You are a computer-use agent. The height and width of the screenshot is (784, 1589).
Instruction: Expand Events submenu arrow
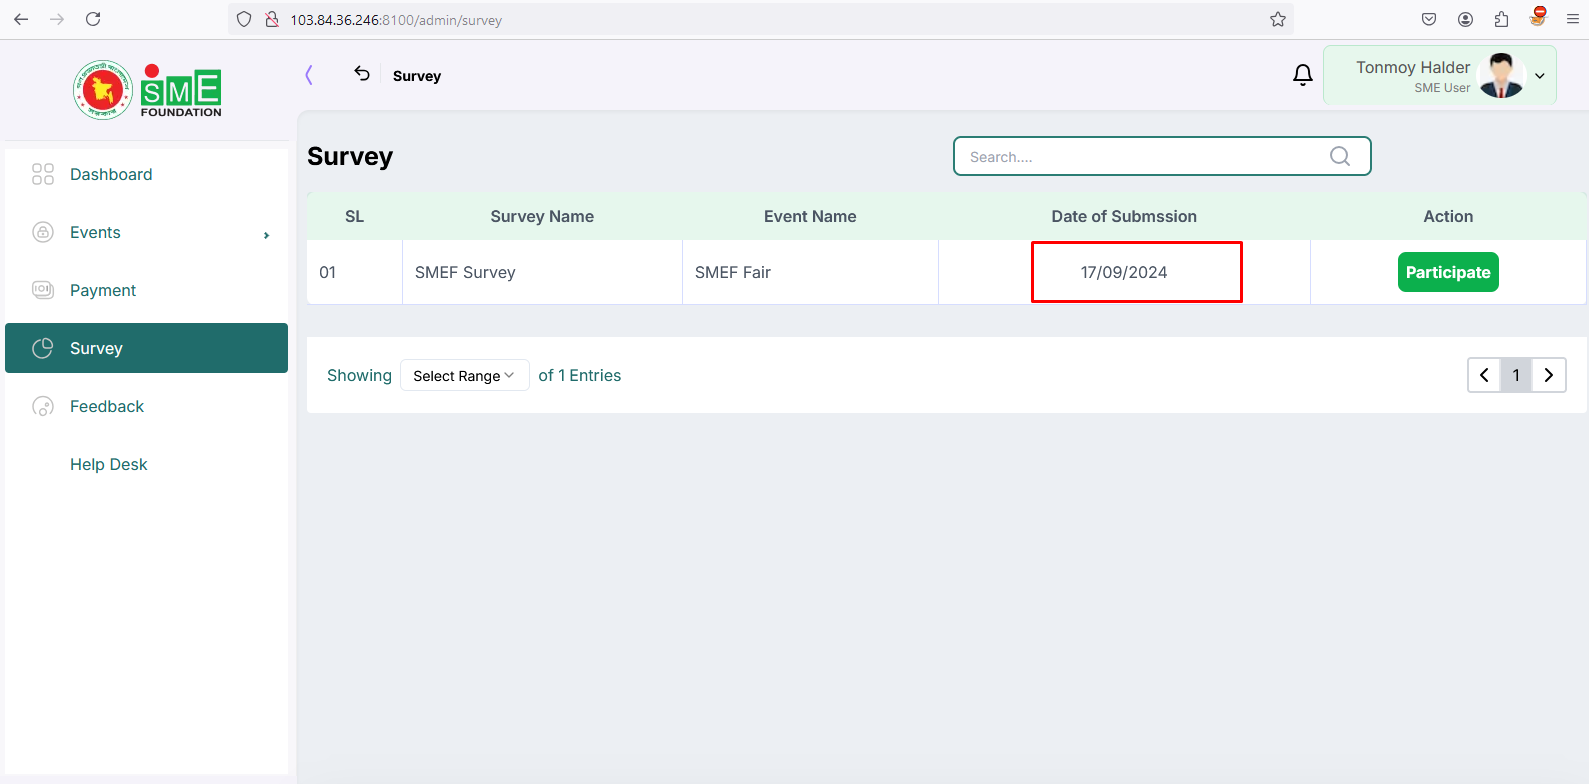(x=266, y=235)
